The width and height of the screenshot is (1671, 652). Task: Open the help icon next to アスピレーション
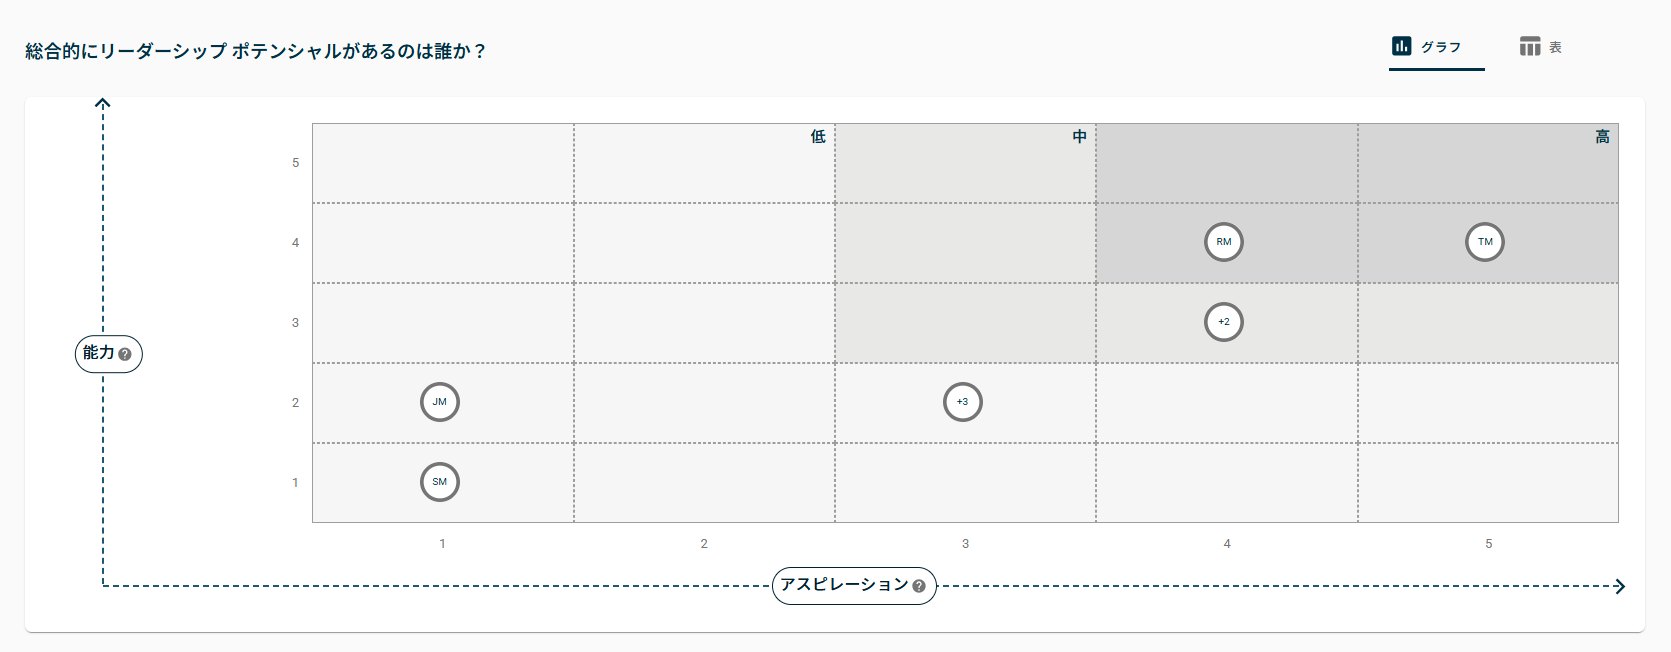point(917,587)
